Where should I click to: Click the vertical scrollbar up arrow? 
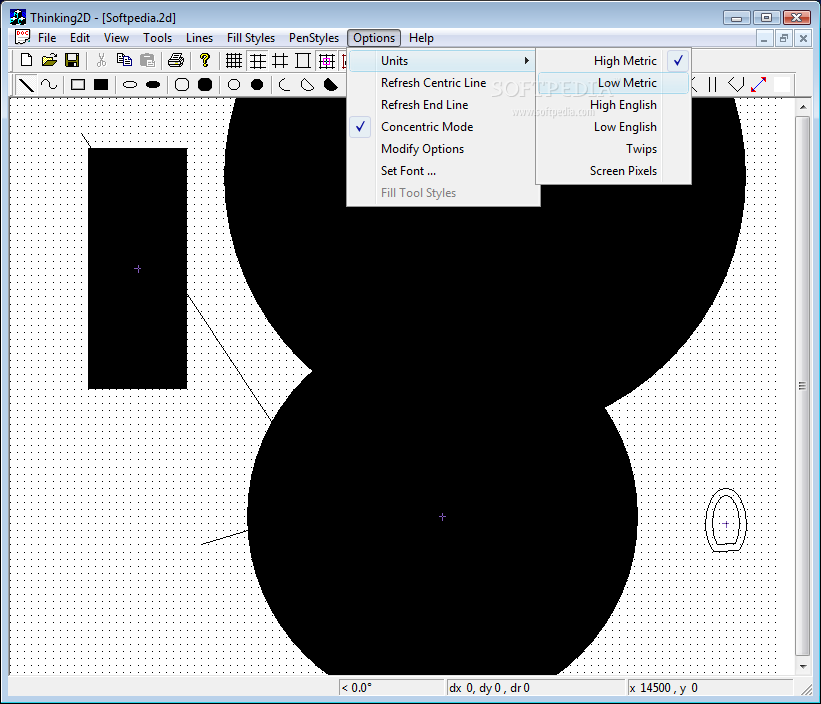(803, 107)
